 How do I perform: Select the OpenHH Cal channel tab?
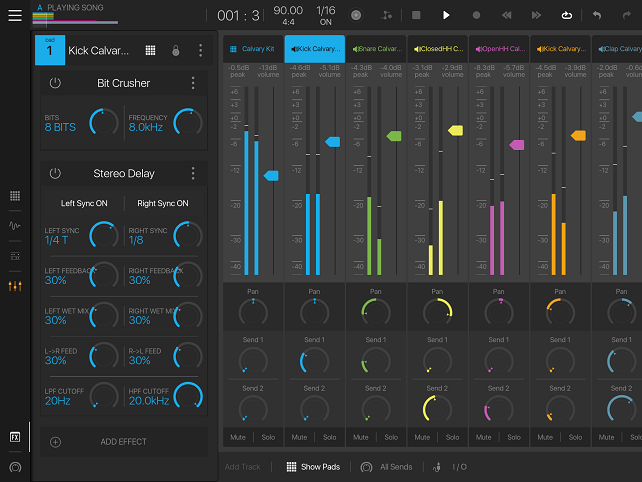499,49
